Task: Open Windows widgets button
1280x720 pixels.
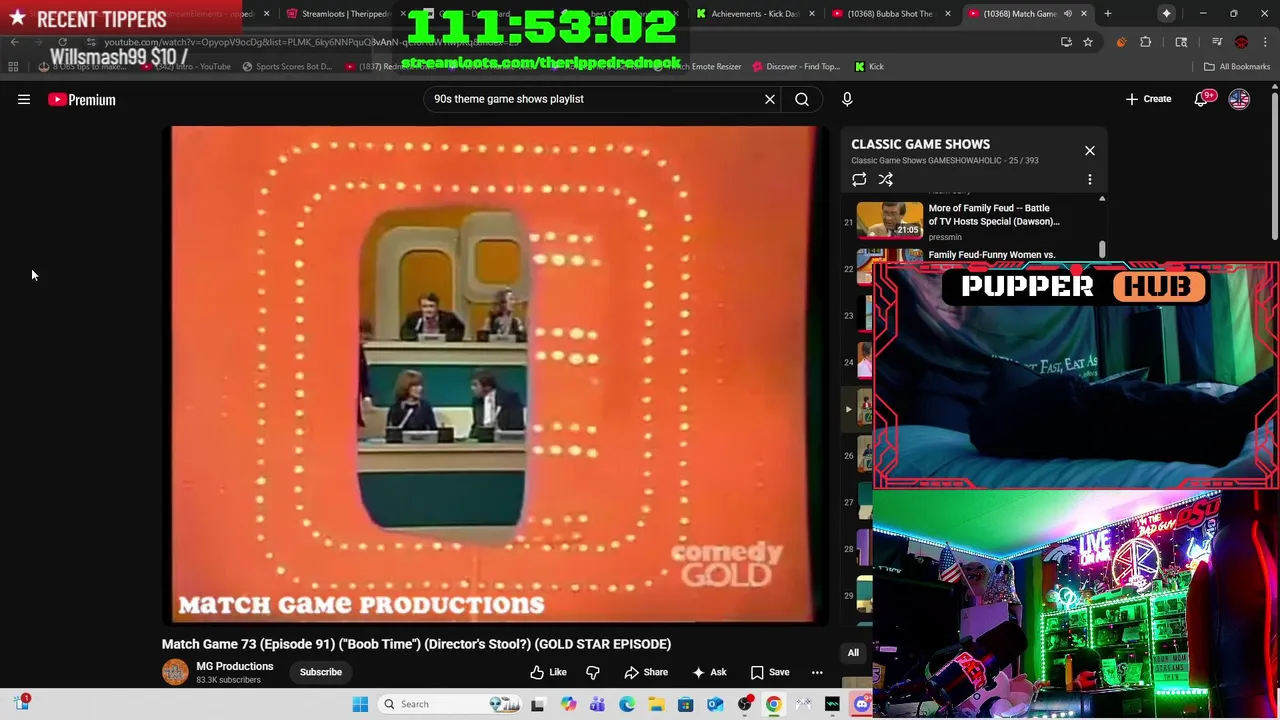Action: pos(22,703)
